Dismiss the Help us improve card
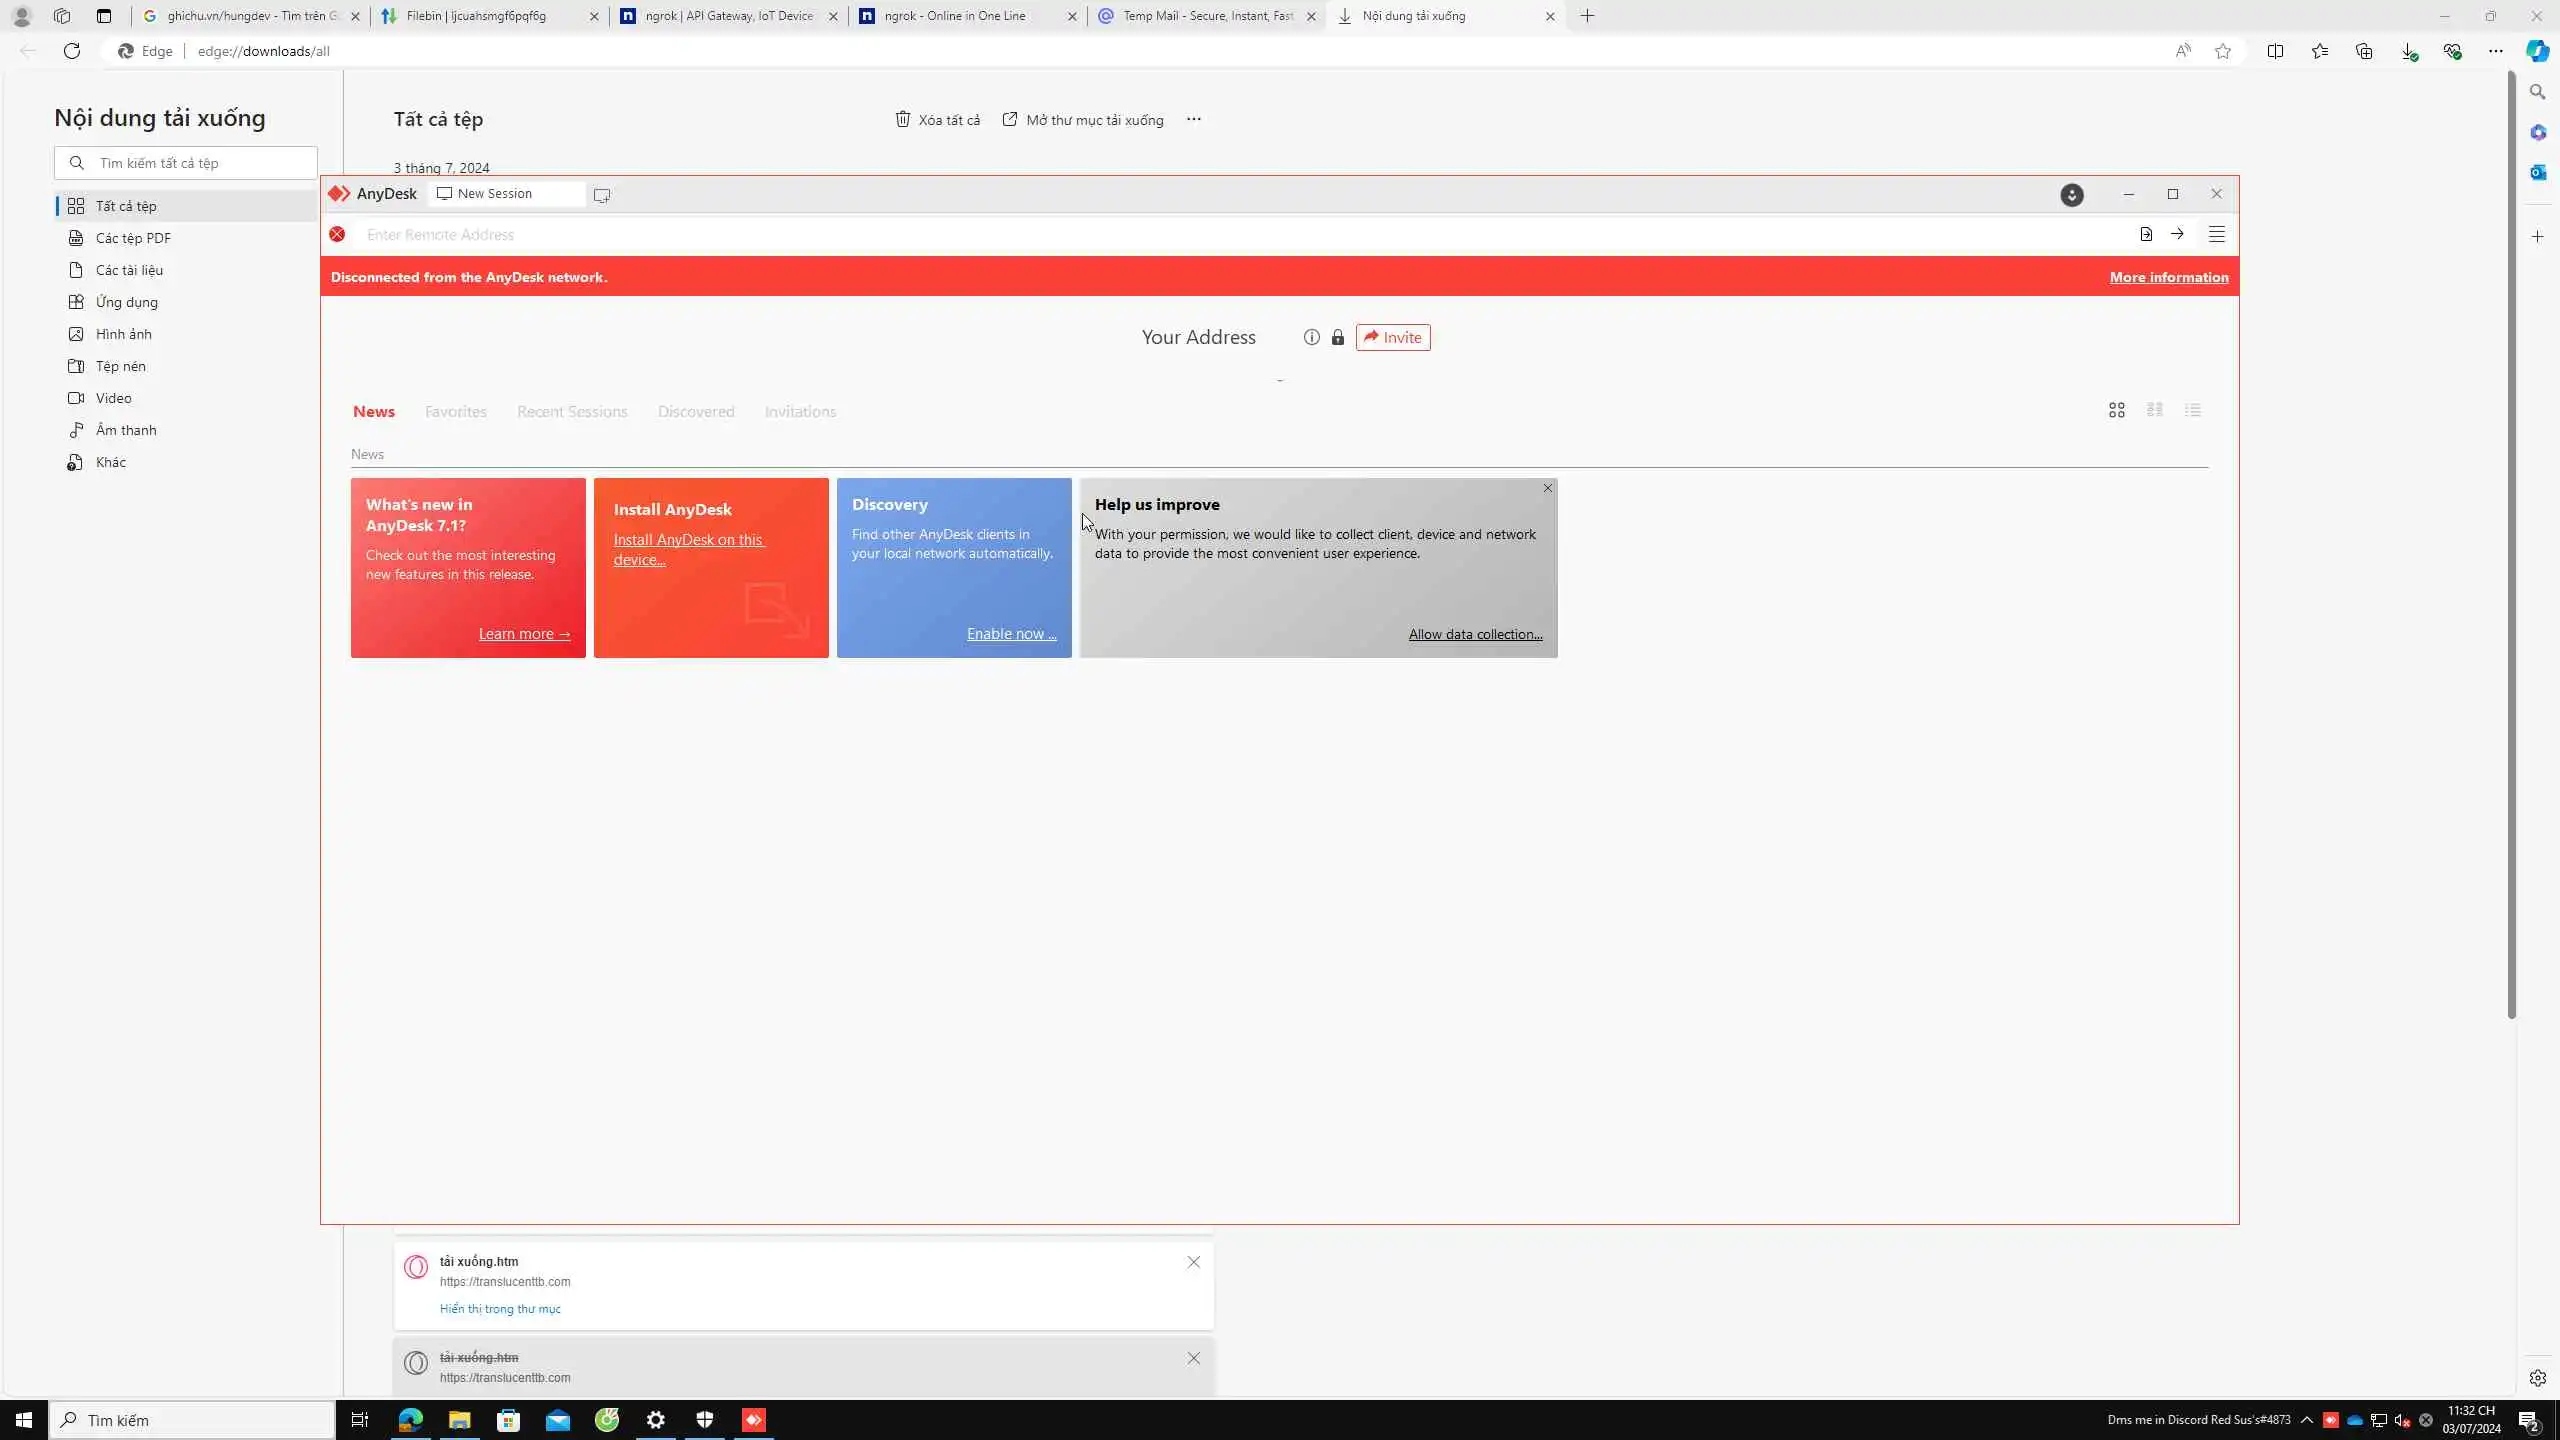2560x1440 pixels. pos(1547,488)
